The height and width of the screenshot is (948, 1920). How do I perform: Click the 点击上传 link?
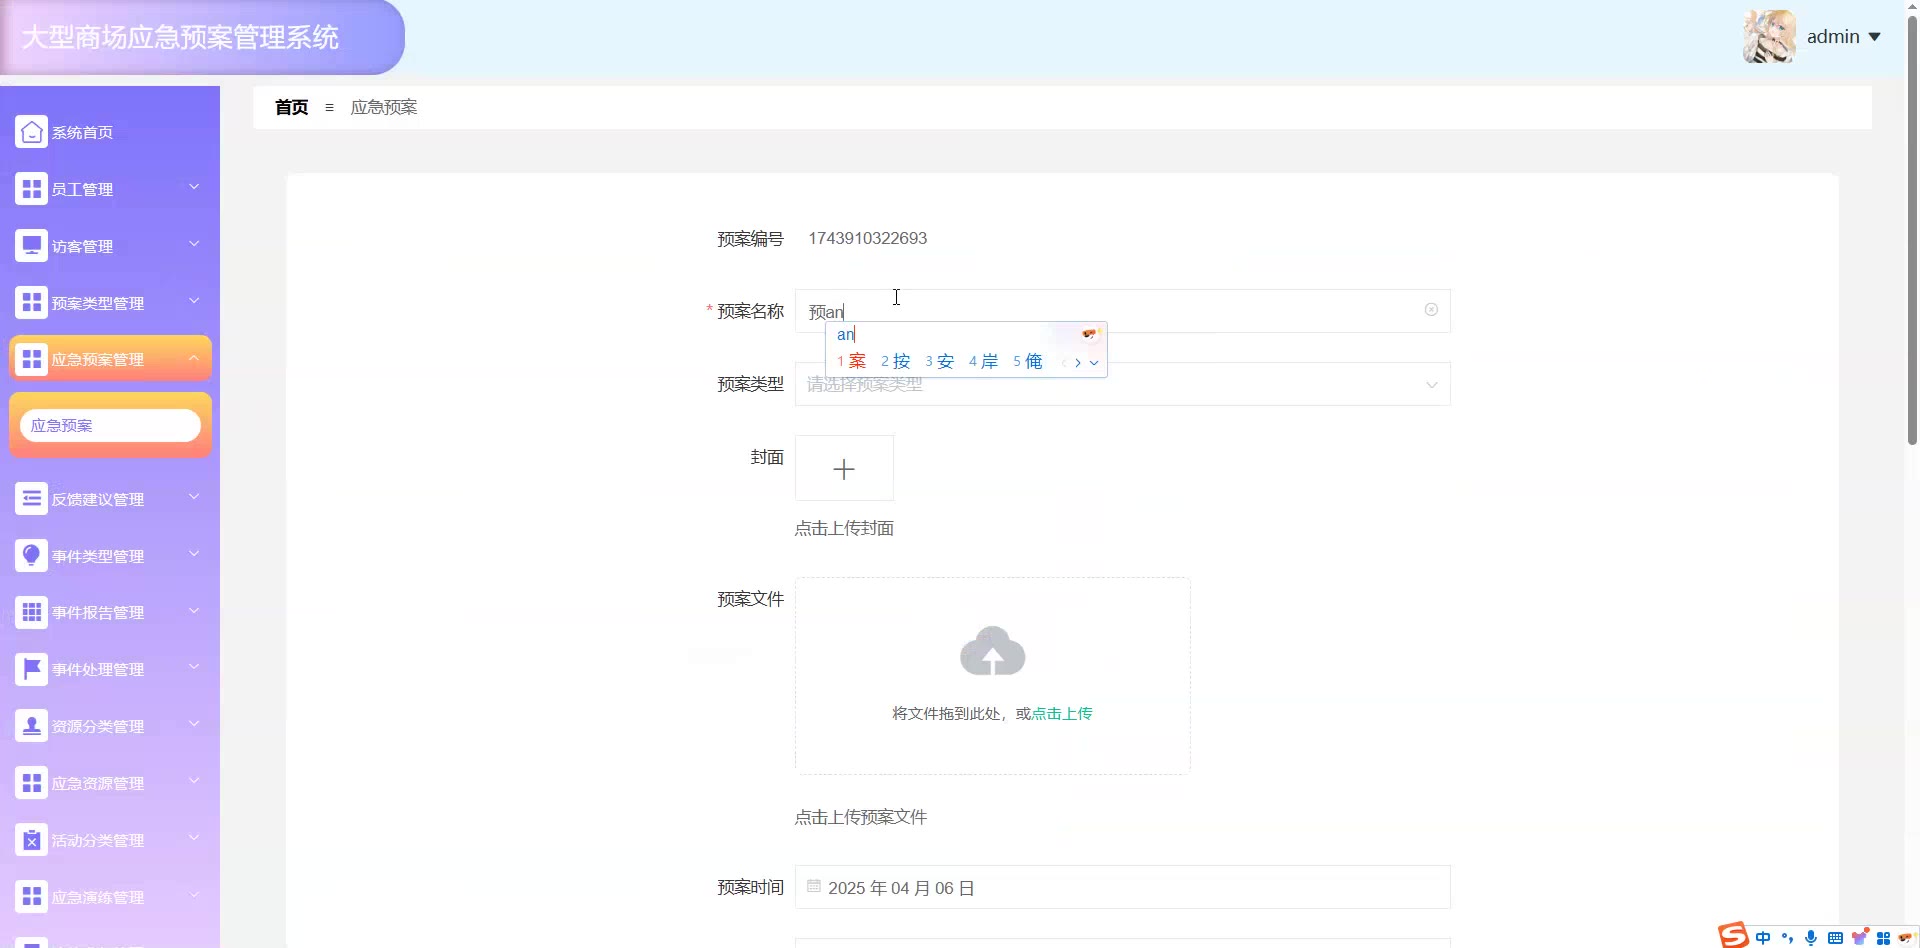tap(1062, 713)
